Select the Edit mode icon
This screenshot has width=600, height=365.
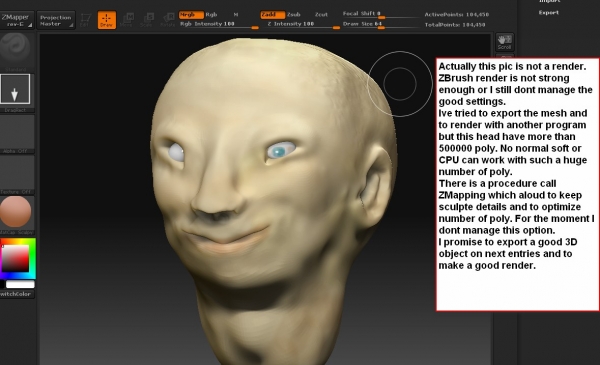pyautogui.click(x=85, y=20)
